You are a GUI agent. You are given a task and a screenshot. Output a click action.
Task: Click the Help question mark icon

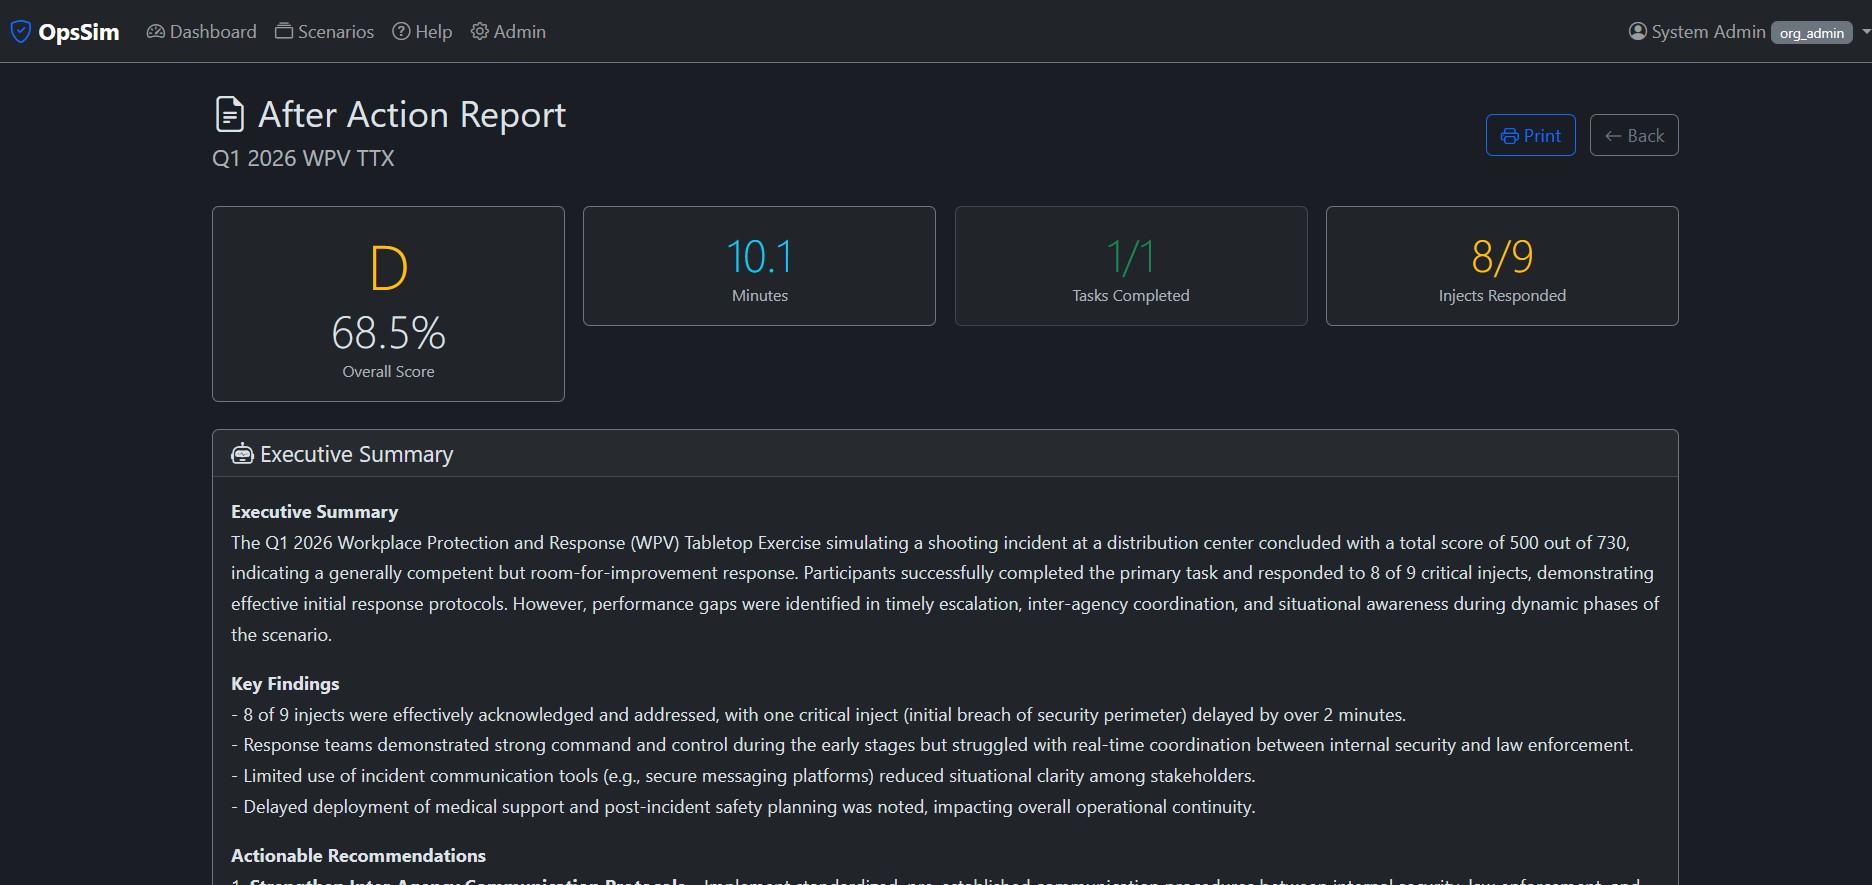click(401, 32)
